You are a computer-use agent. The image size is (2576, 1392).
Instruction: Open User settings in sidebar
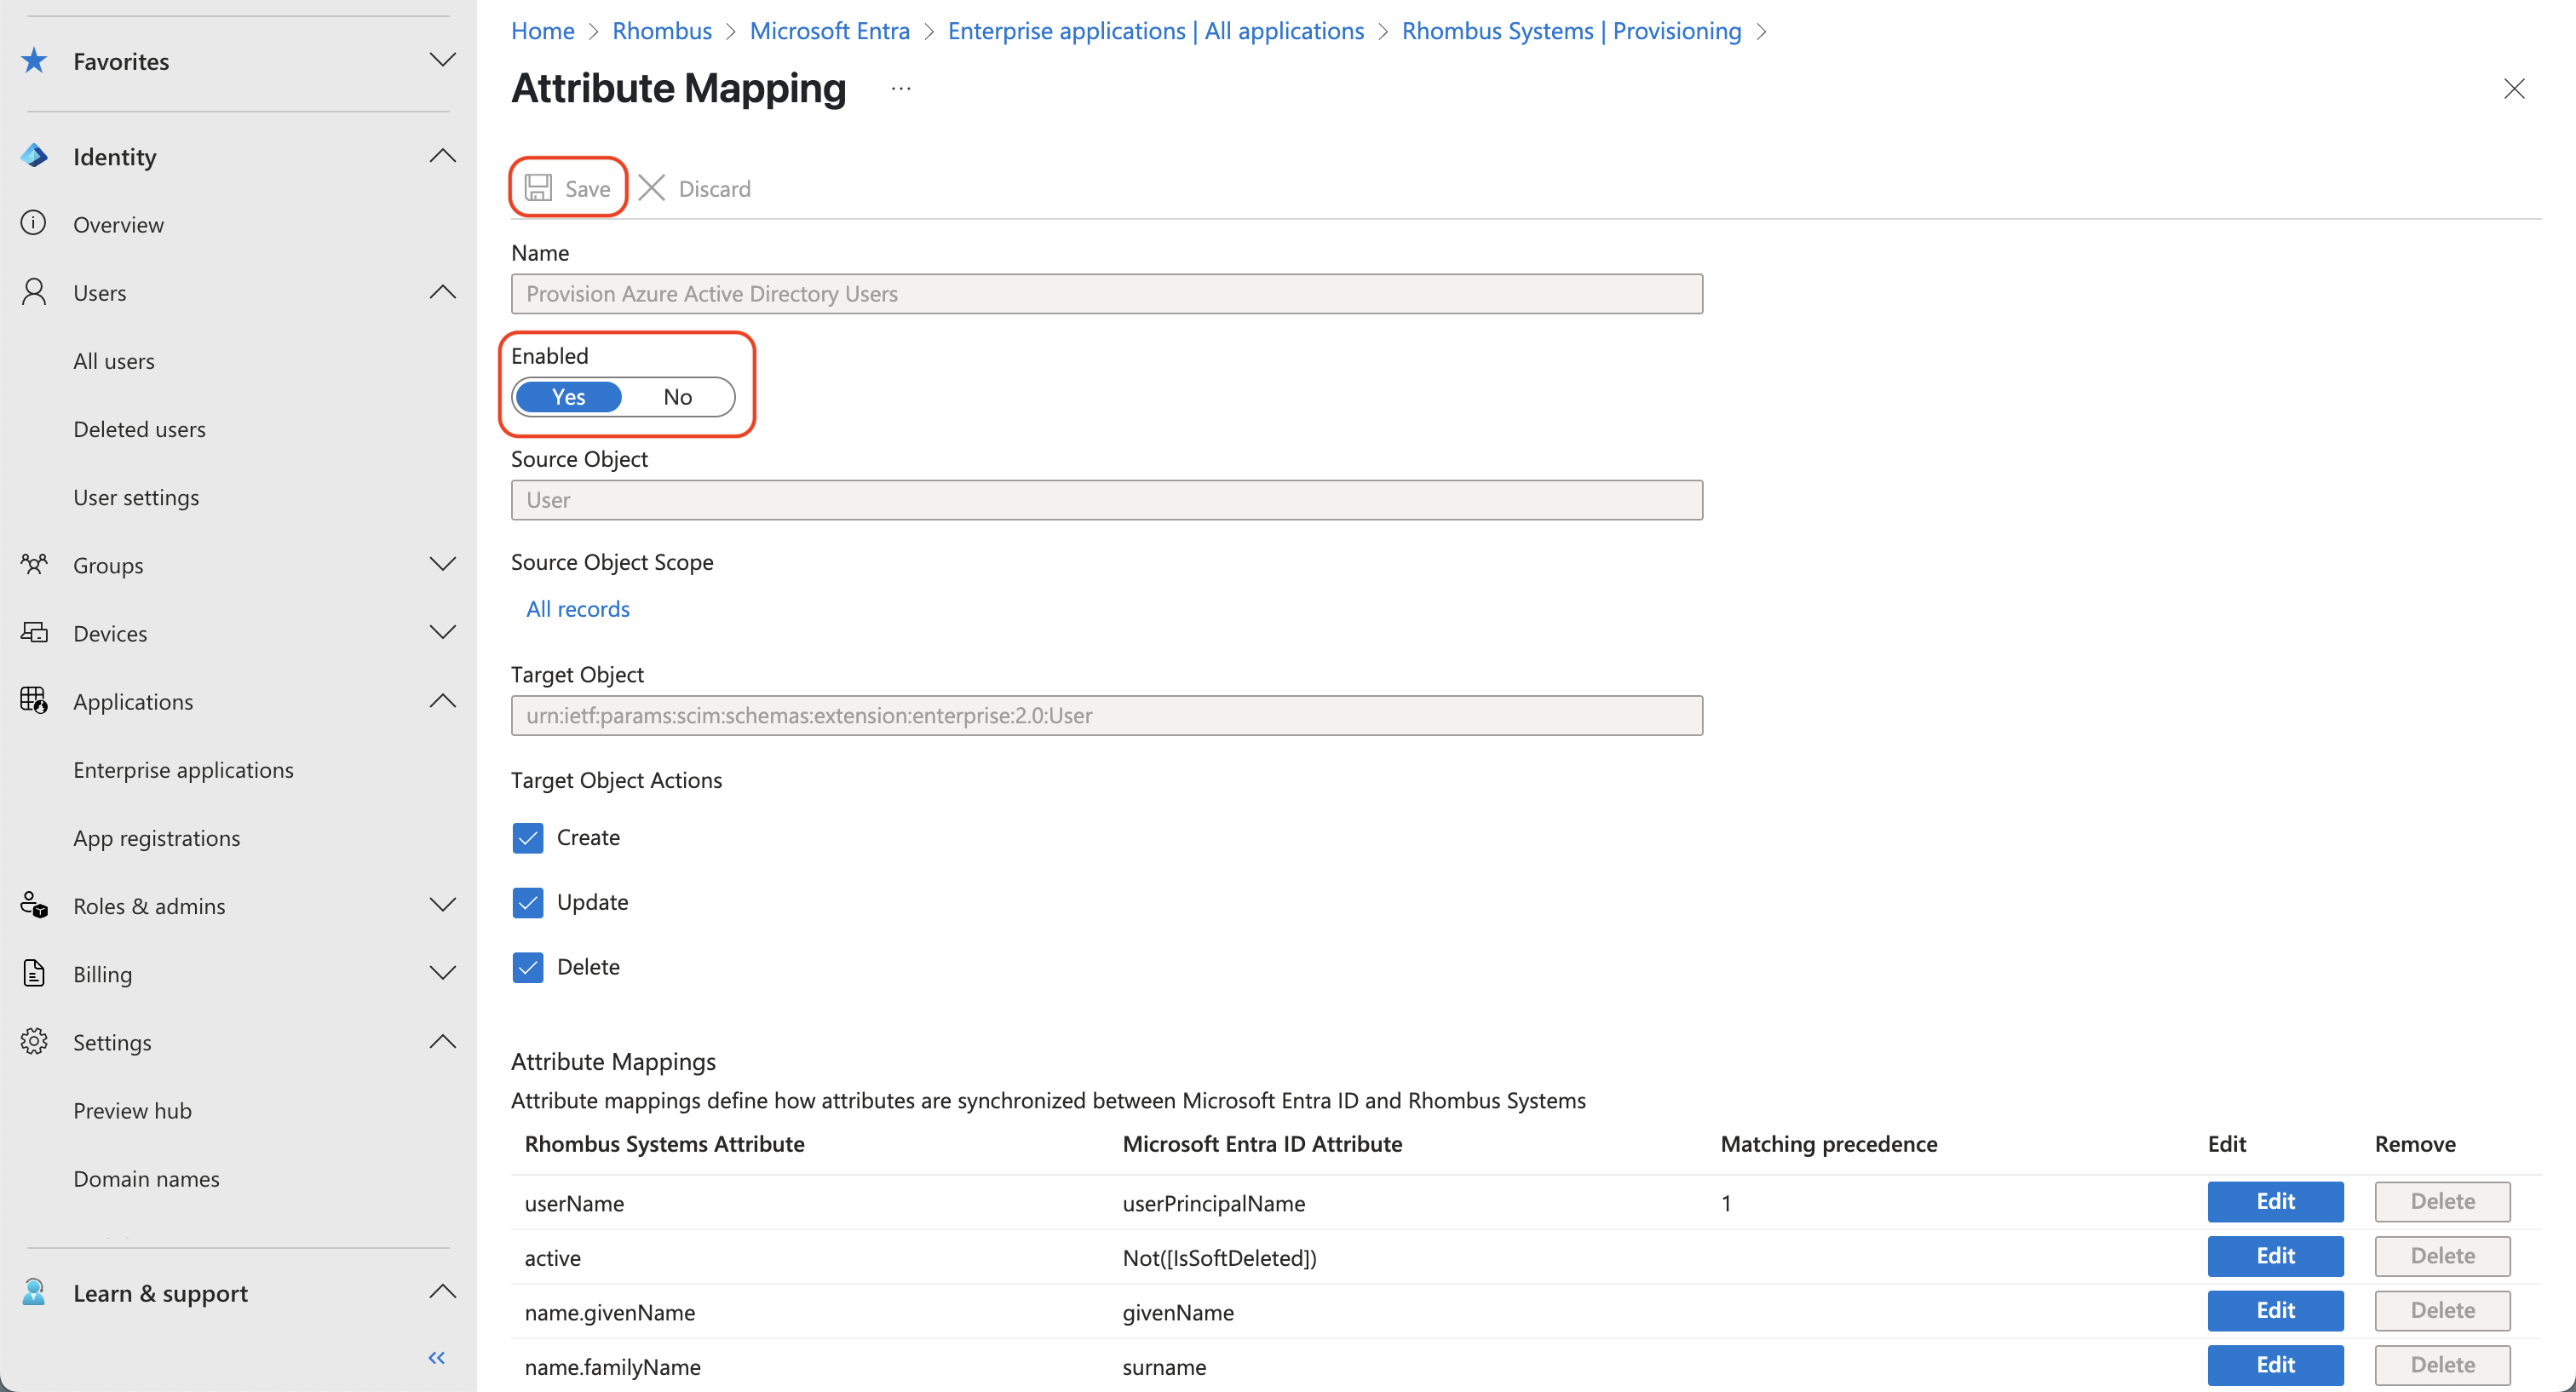click(136, 497)
